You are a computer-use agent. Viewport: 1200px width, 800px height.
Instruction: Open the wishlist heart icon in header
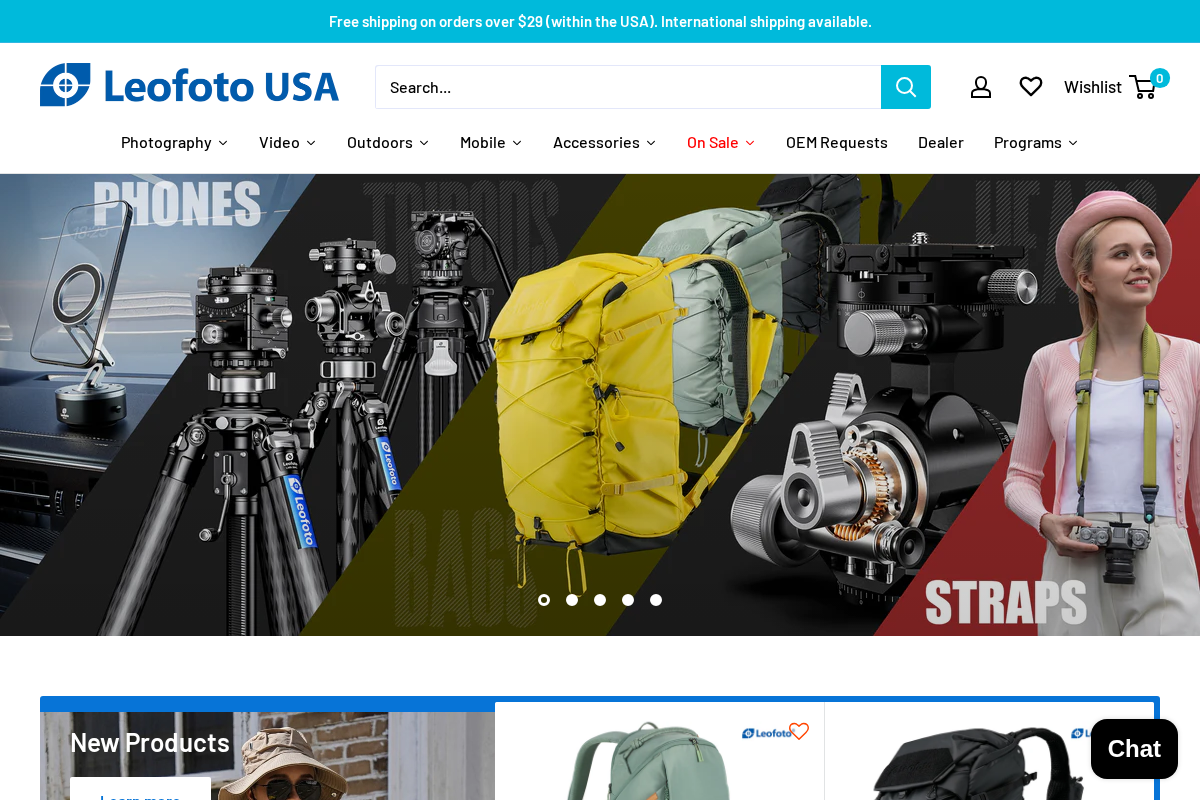point(1030,86)
